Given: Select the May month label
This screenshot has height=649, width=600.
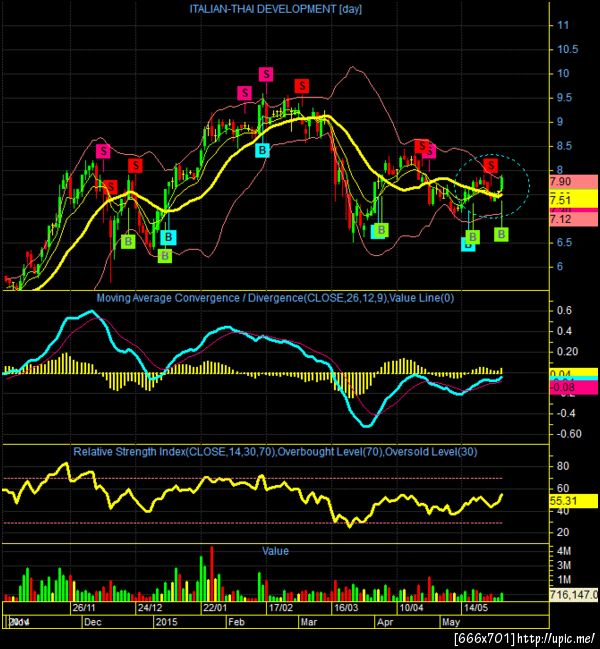Looking at the screenshot, I should (x=451, y=622).
